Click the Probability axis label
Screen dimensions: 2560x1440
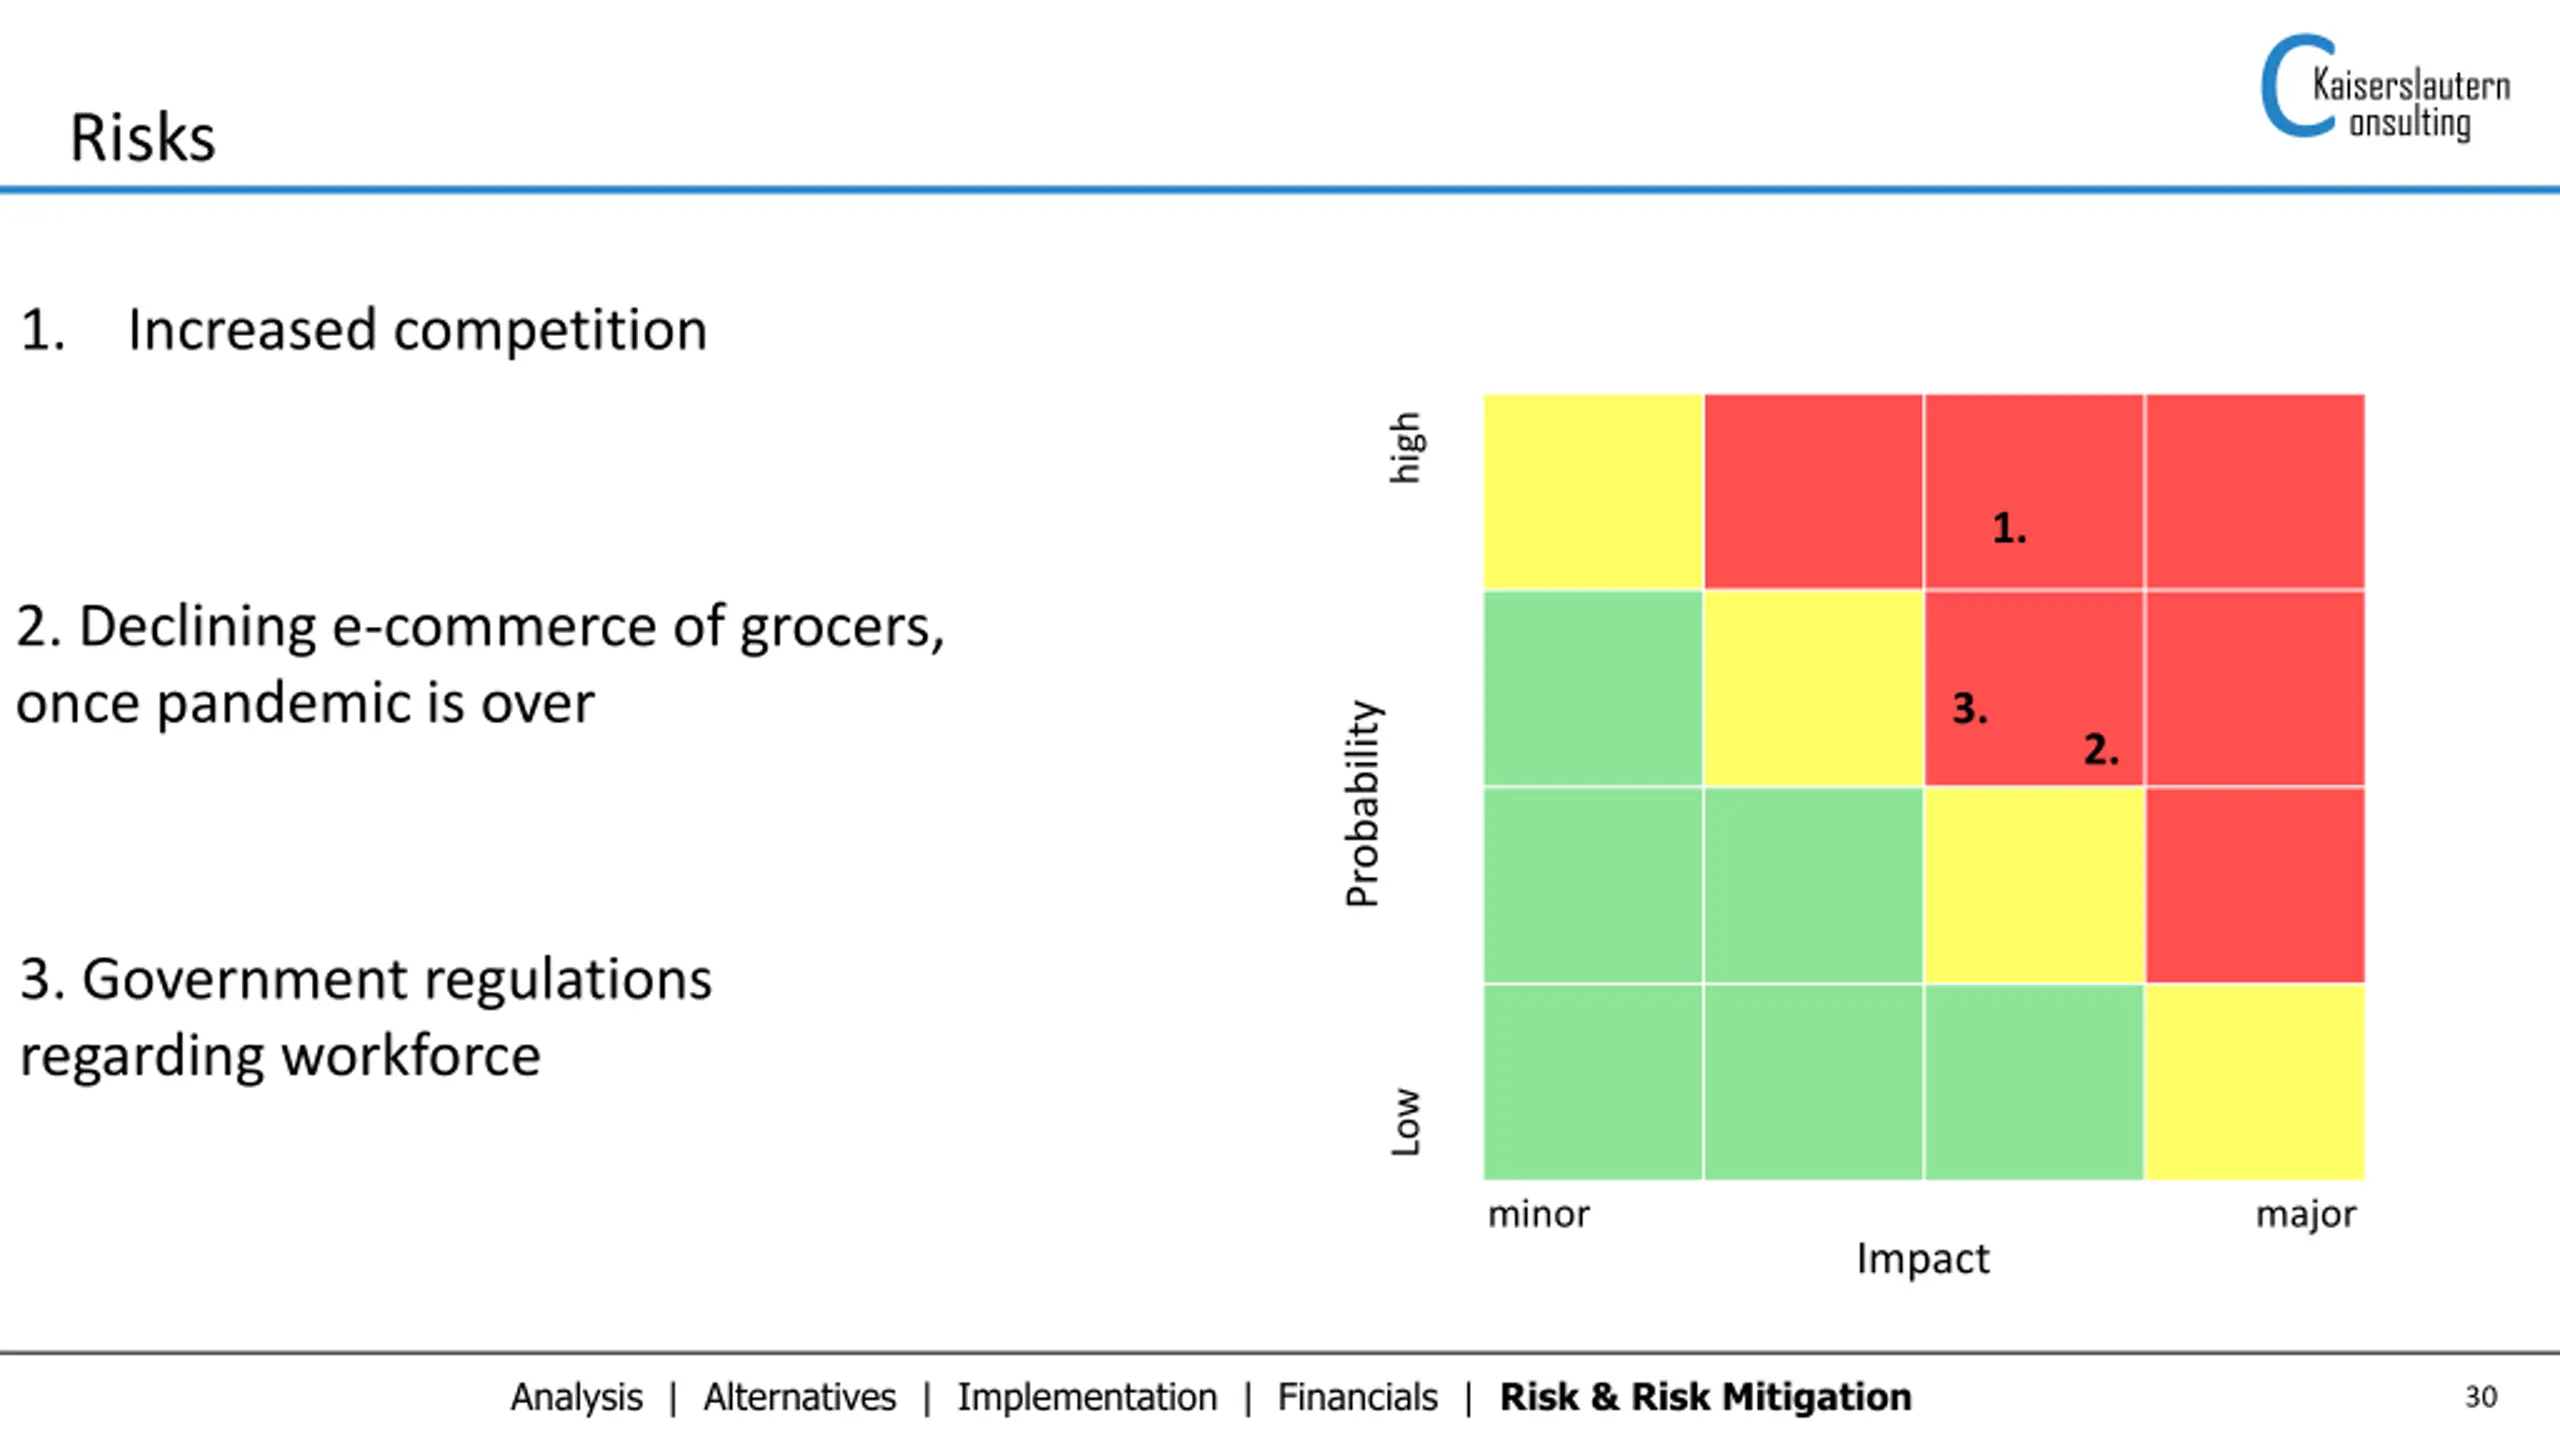coord(1363,803)
